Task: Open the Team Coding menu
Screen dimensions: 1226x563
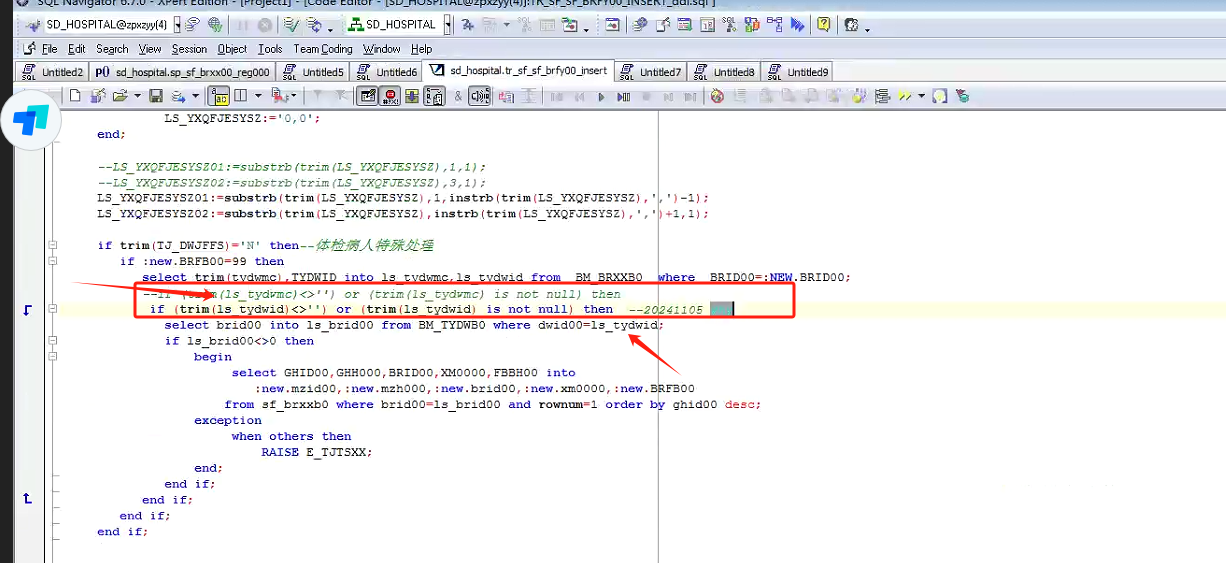Action: [x=323, y=48]
